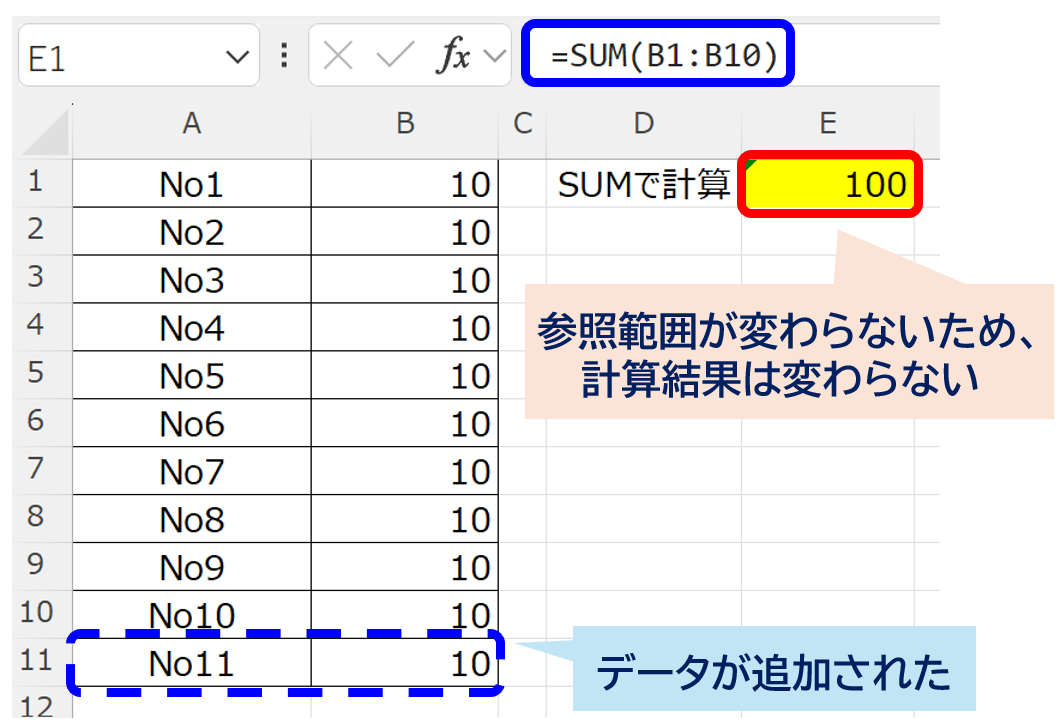Image resolution: width=1060 pixels, height=723 pixels.
Task: Click the three-dot handle beside Name Box
Action: pyautogui.click(x=285, y=56)
